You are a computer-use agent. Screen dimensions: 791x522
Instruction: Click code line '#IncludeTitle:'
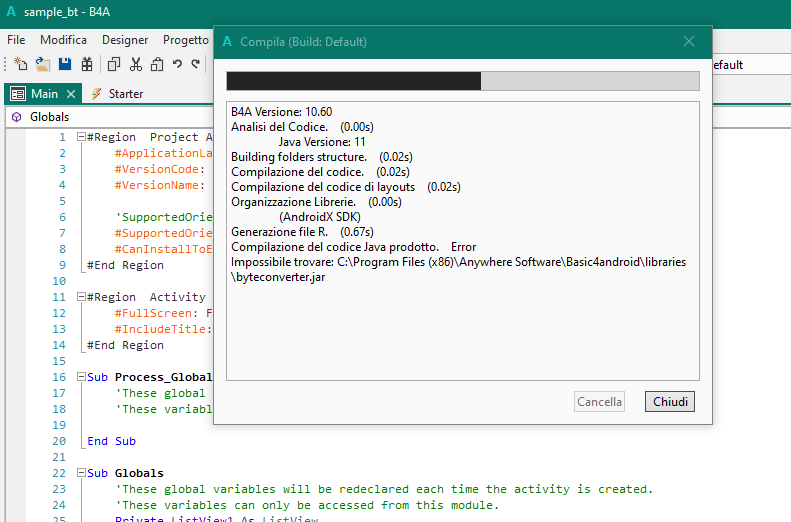[x=163, y=329]
